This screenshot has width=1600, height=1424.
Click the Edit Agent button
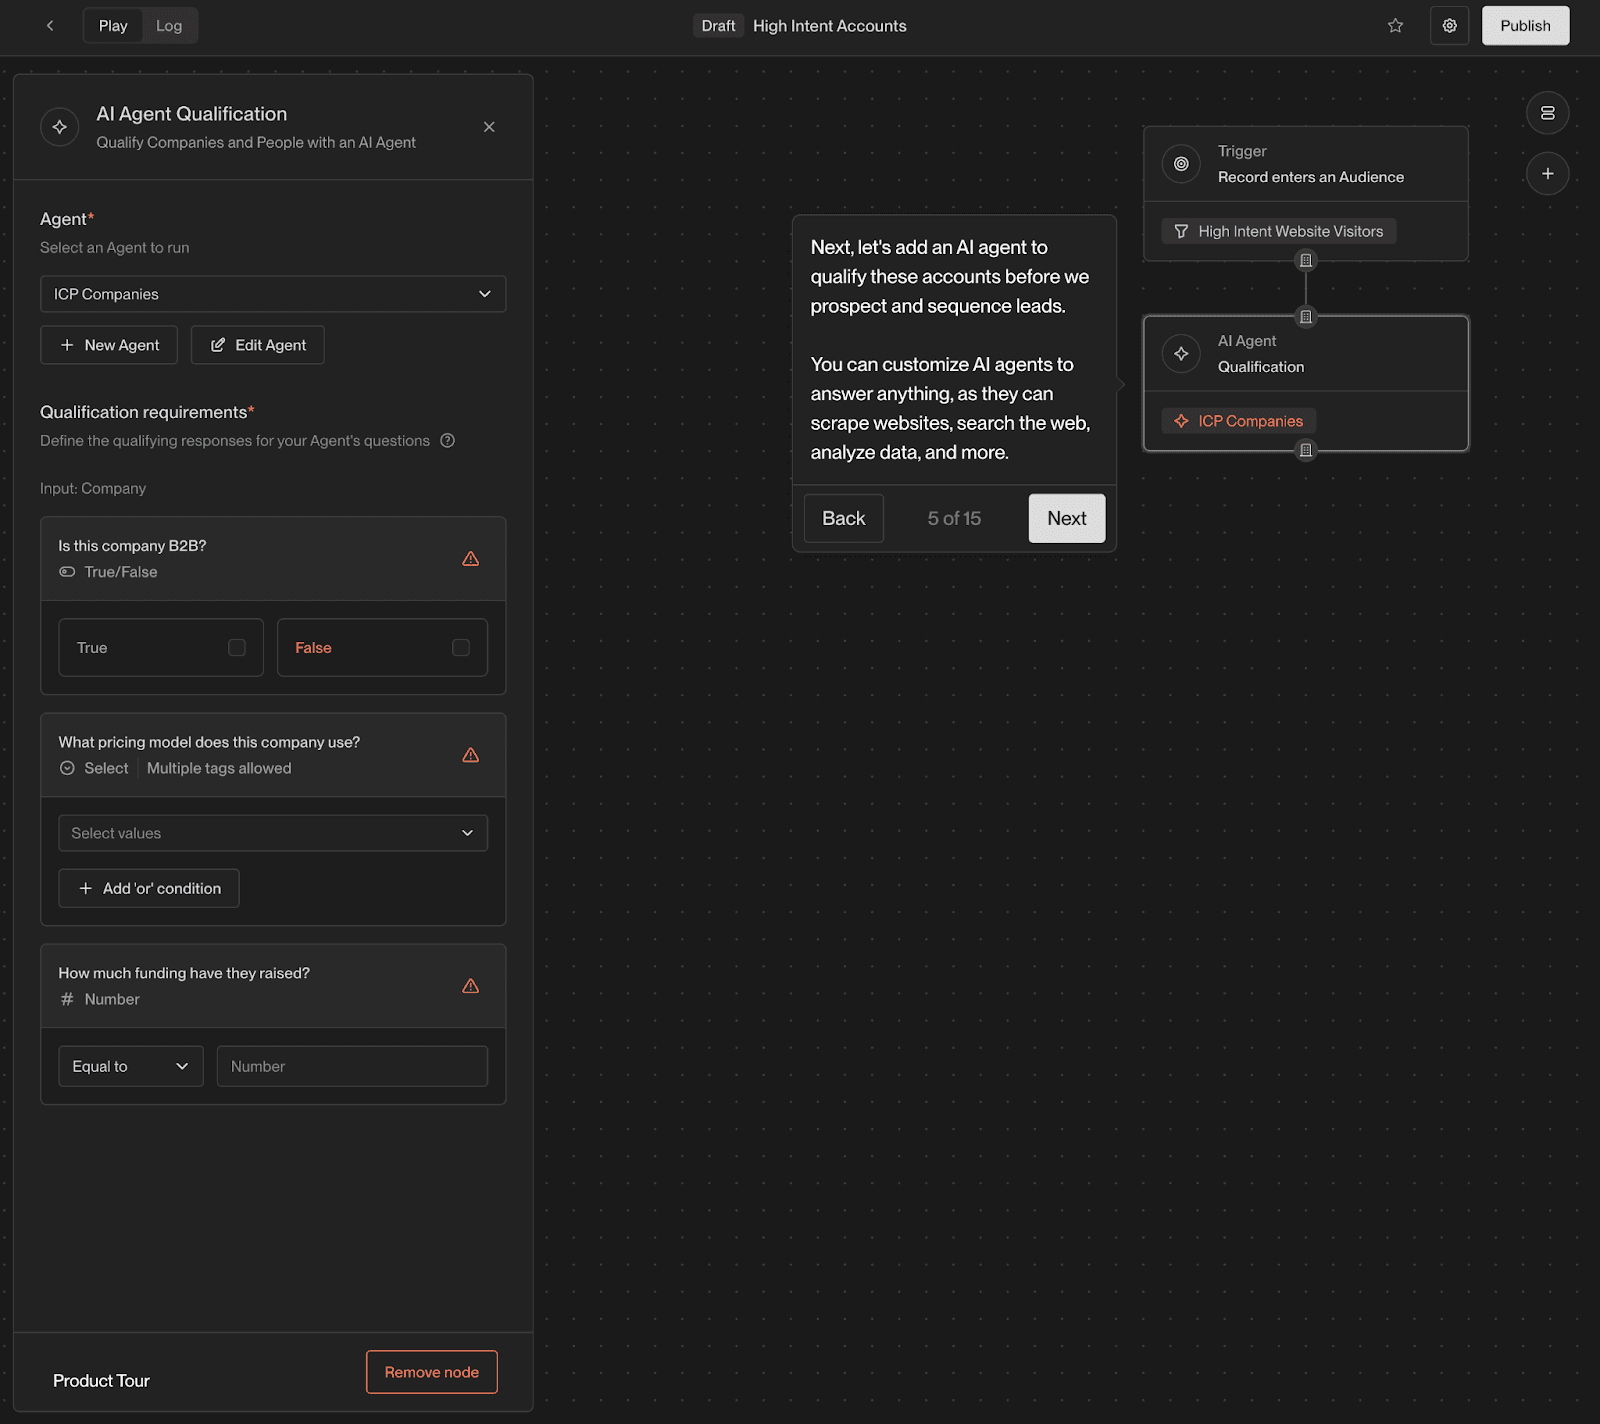pos(258,345)
